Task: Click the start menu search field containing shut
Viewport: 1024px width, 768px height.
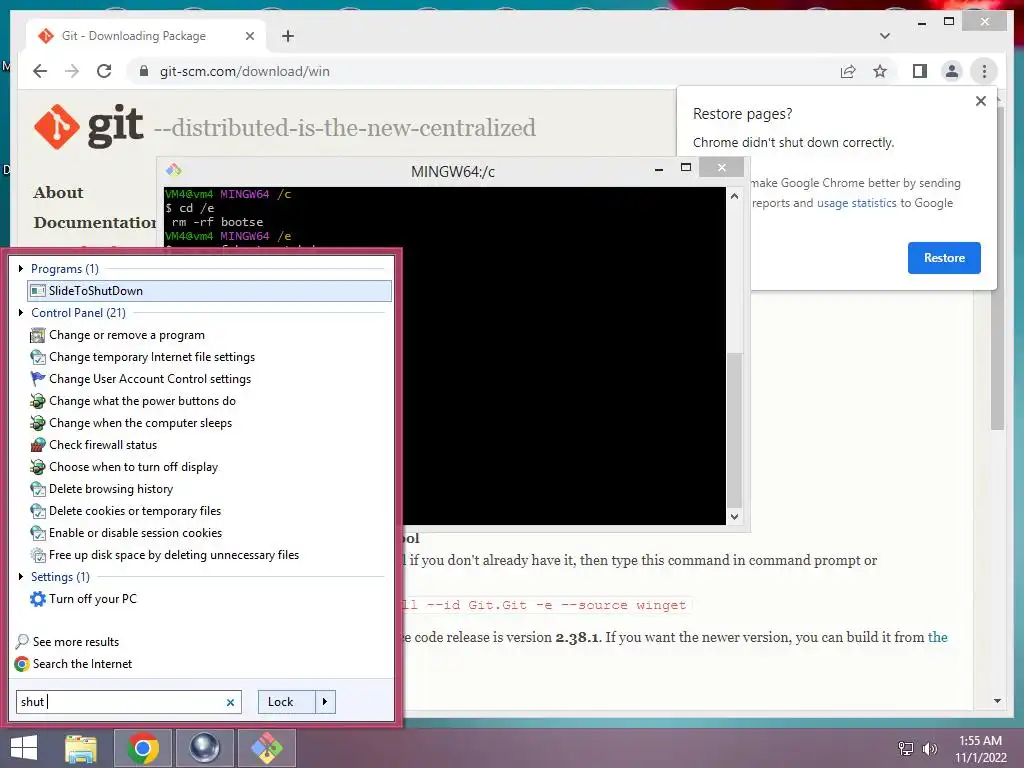Action: [x=121, y=702]
